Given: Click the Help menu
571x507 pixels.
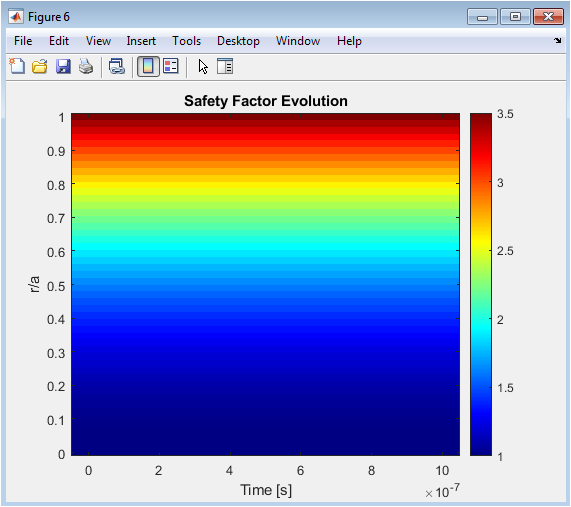Looking at the screenshot, I should (349, 41).
